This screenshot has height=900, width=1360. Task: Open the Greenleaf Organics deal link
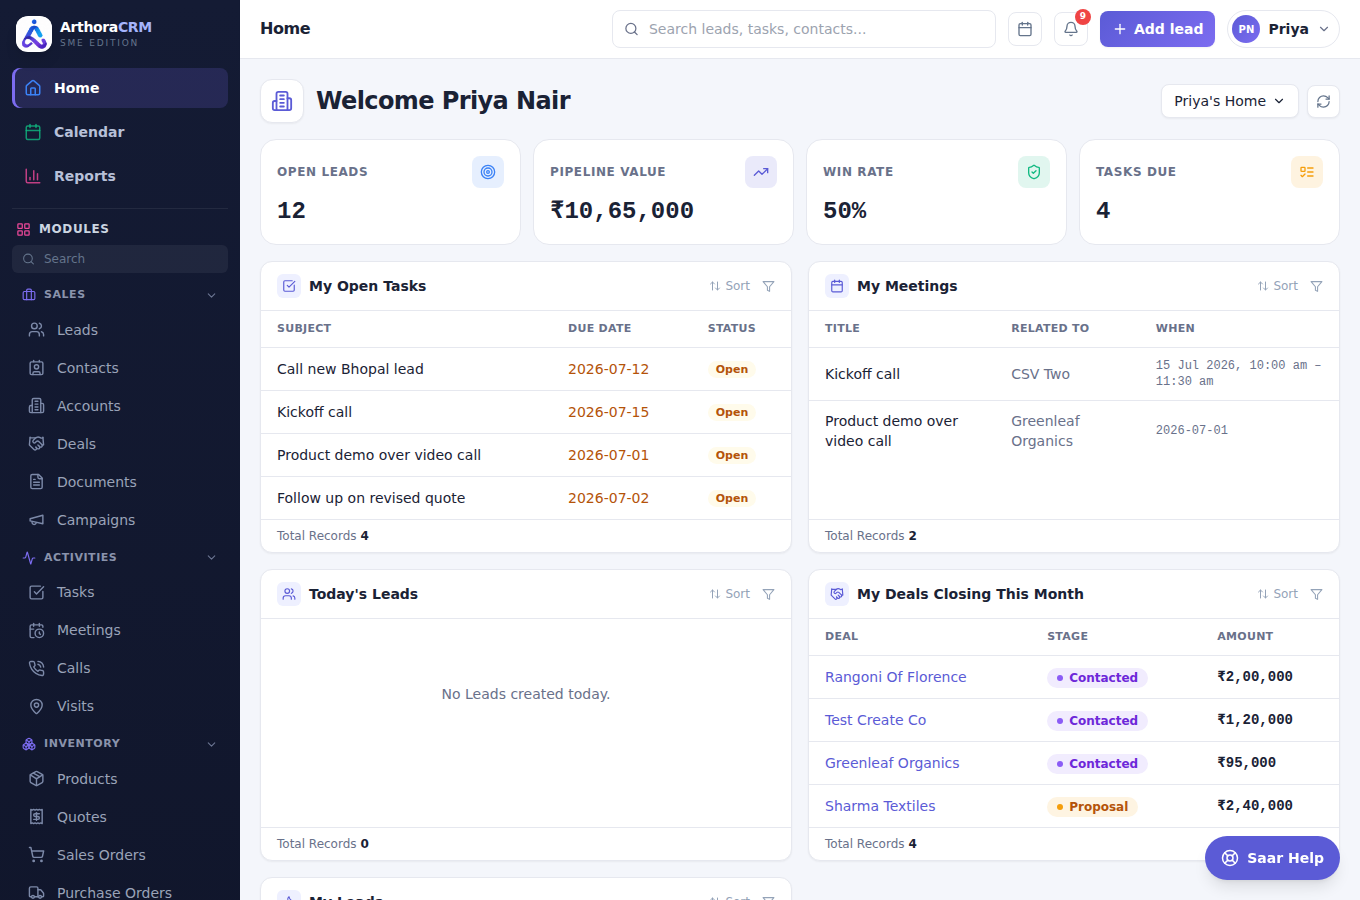tap(892, 763)
